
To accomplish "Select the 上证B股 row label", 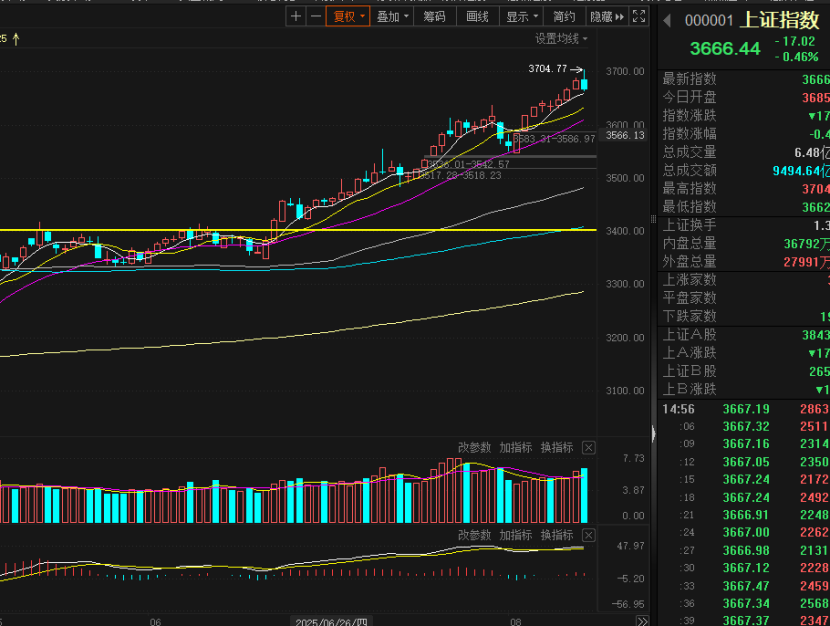I will click(689, 371).
